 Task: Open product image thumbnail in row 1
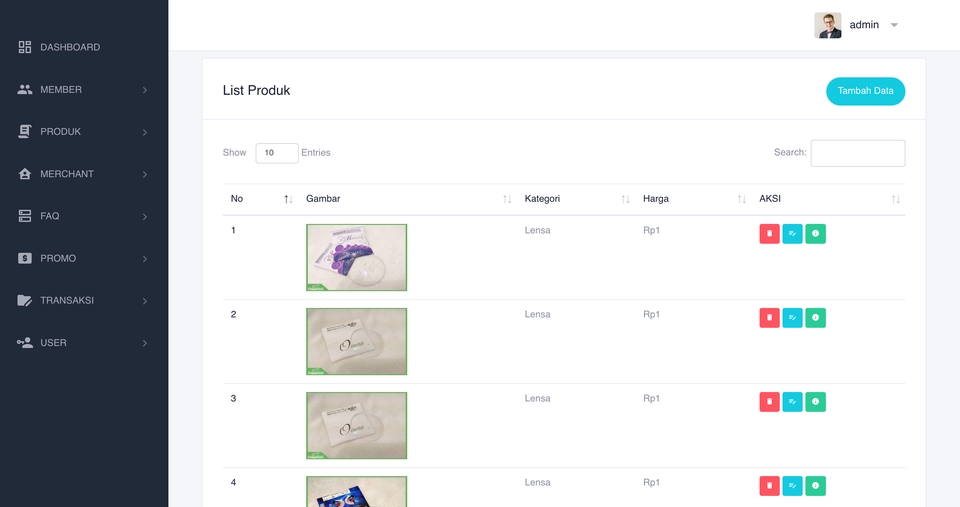[356, 257]
